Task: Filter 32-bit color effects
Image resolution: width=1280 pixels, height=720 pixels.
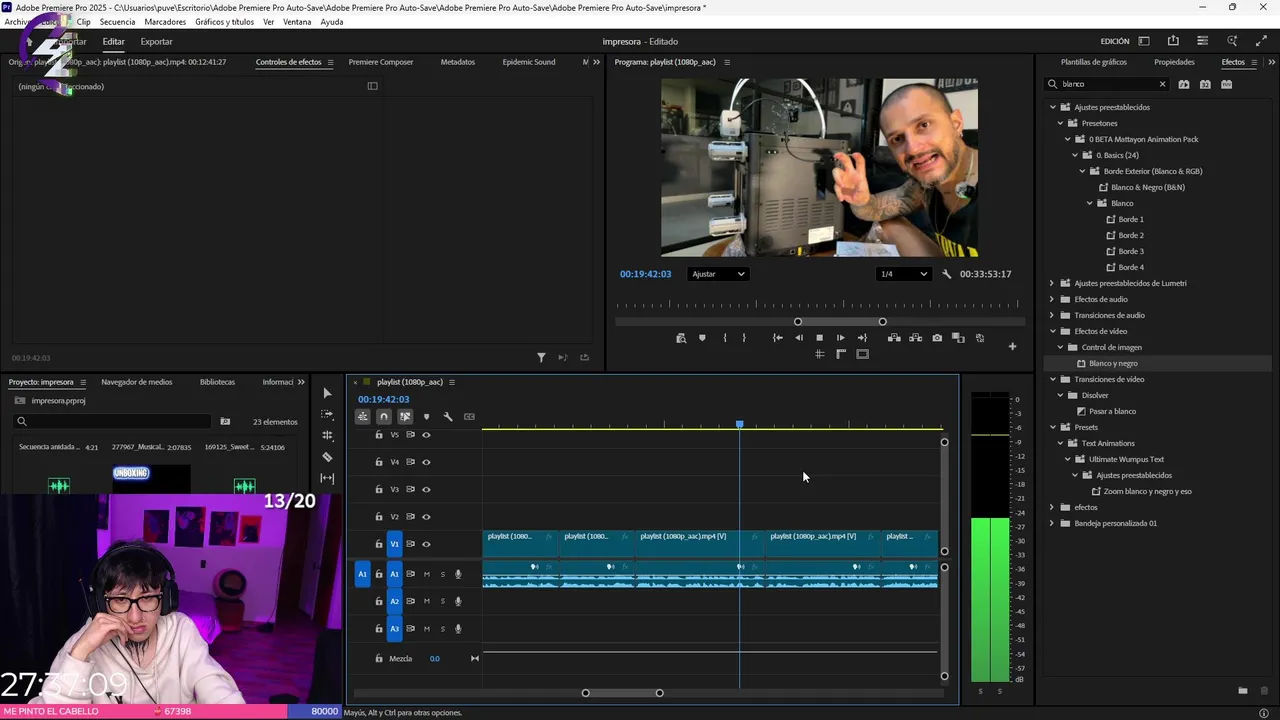Action: [1205, 84]
